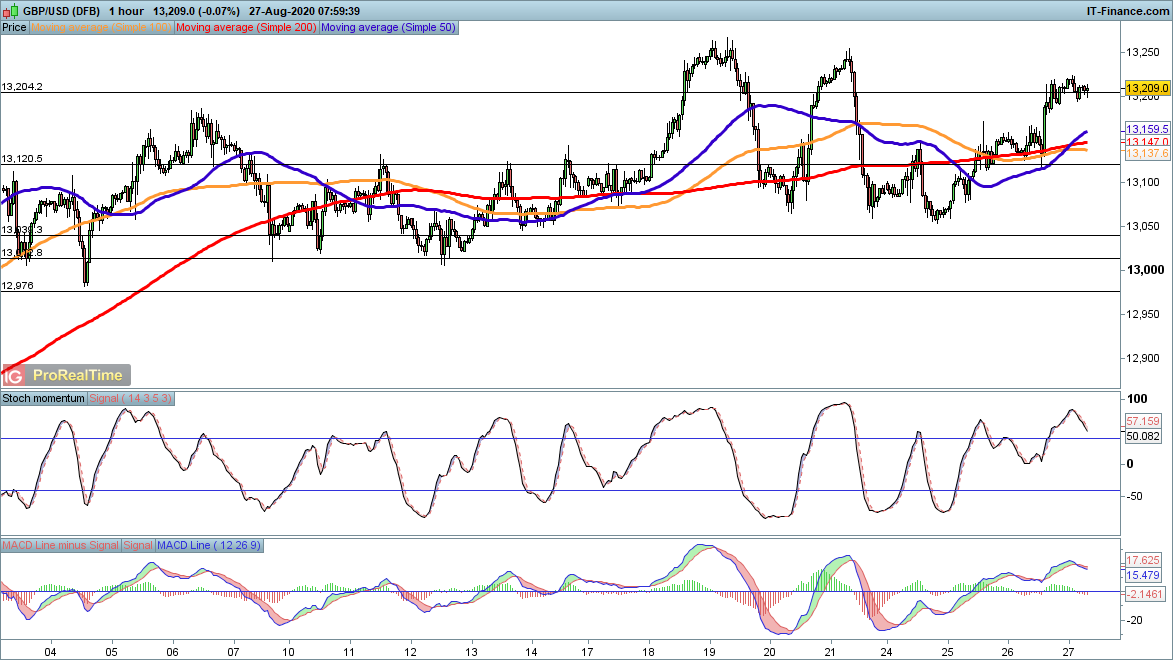
Task: Click the candlestick chart icon beside GBP/USD
Action: 11,11
